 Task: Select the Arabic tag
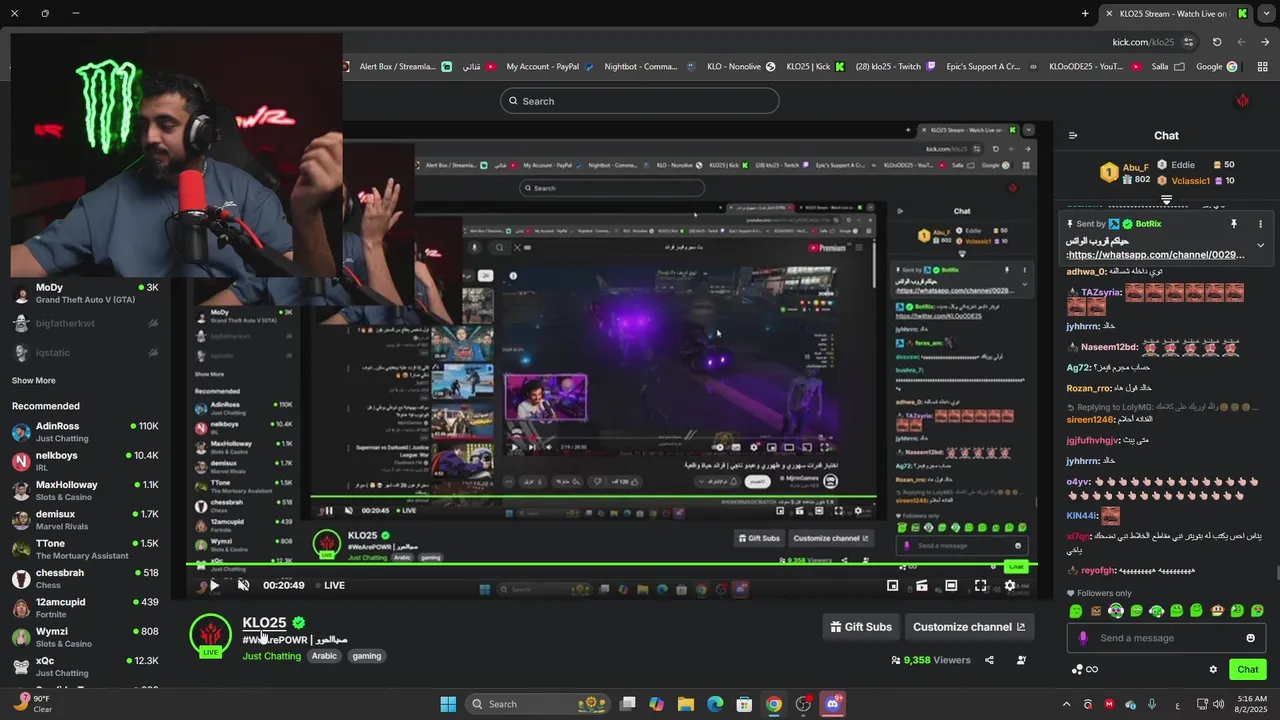(324, 656)
